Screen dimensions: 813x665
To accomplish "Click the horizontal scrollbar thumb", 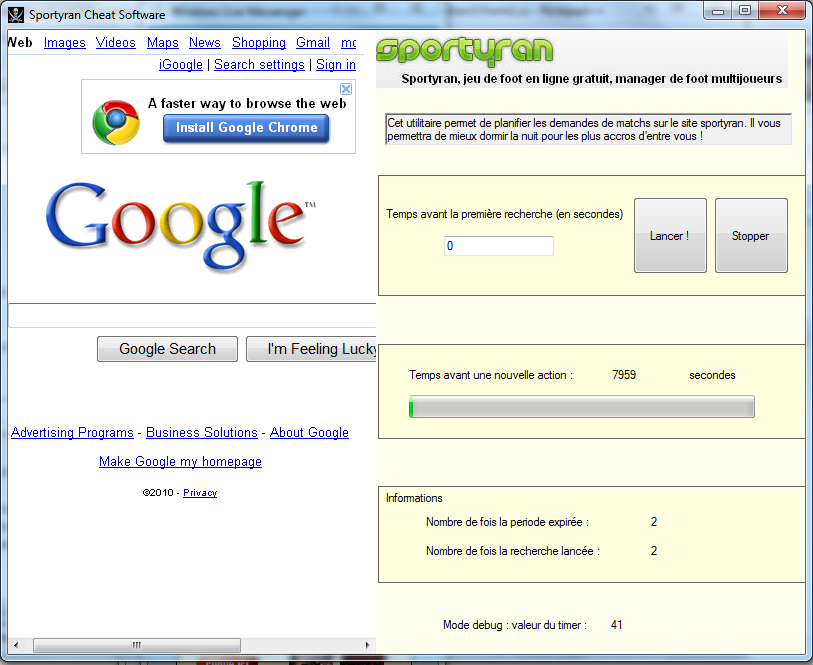I will [x=137, y=645].
